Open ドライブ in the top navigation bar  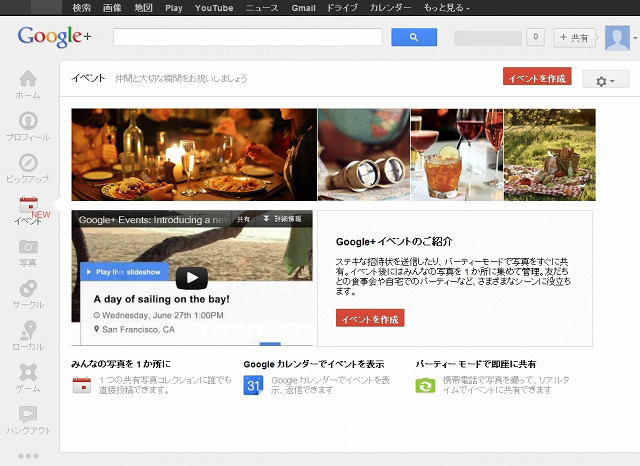click(342, 8)
